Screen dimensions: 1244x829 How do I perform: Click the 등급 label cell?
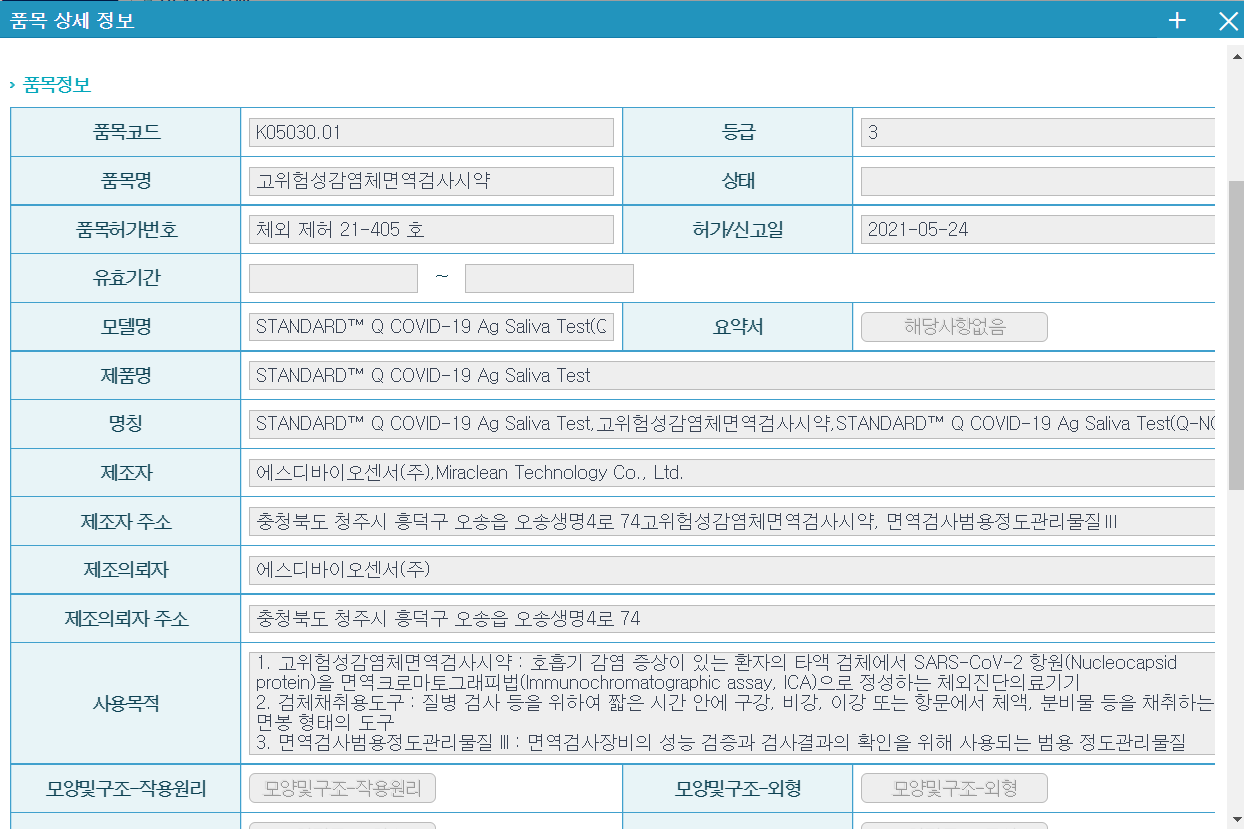(x=739, y=132)
